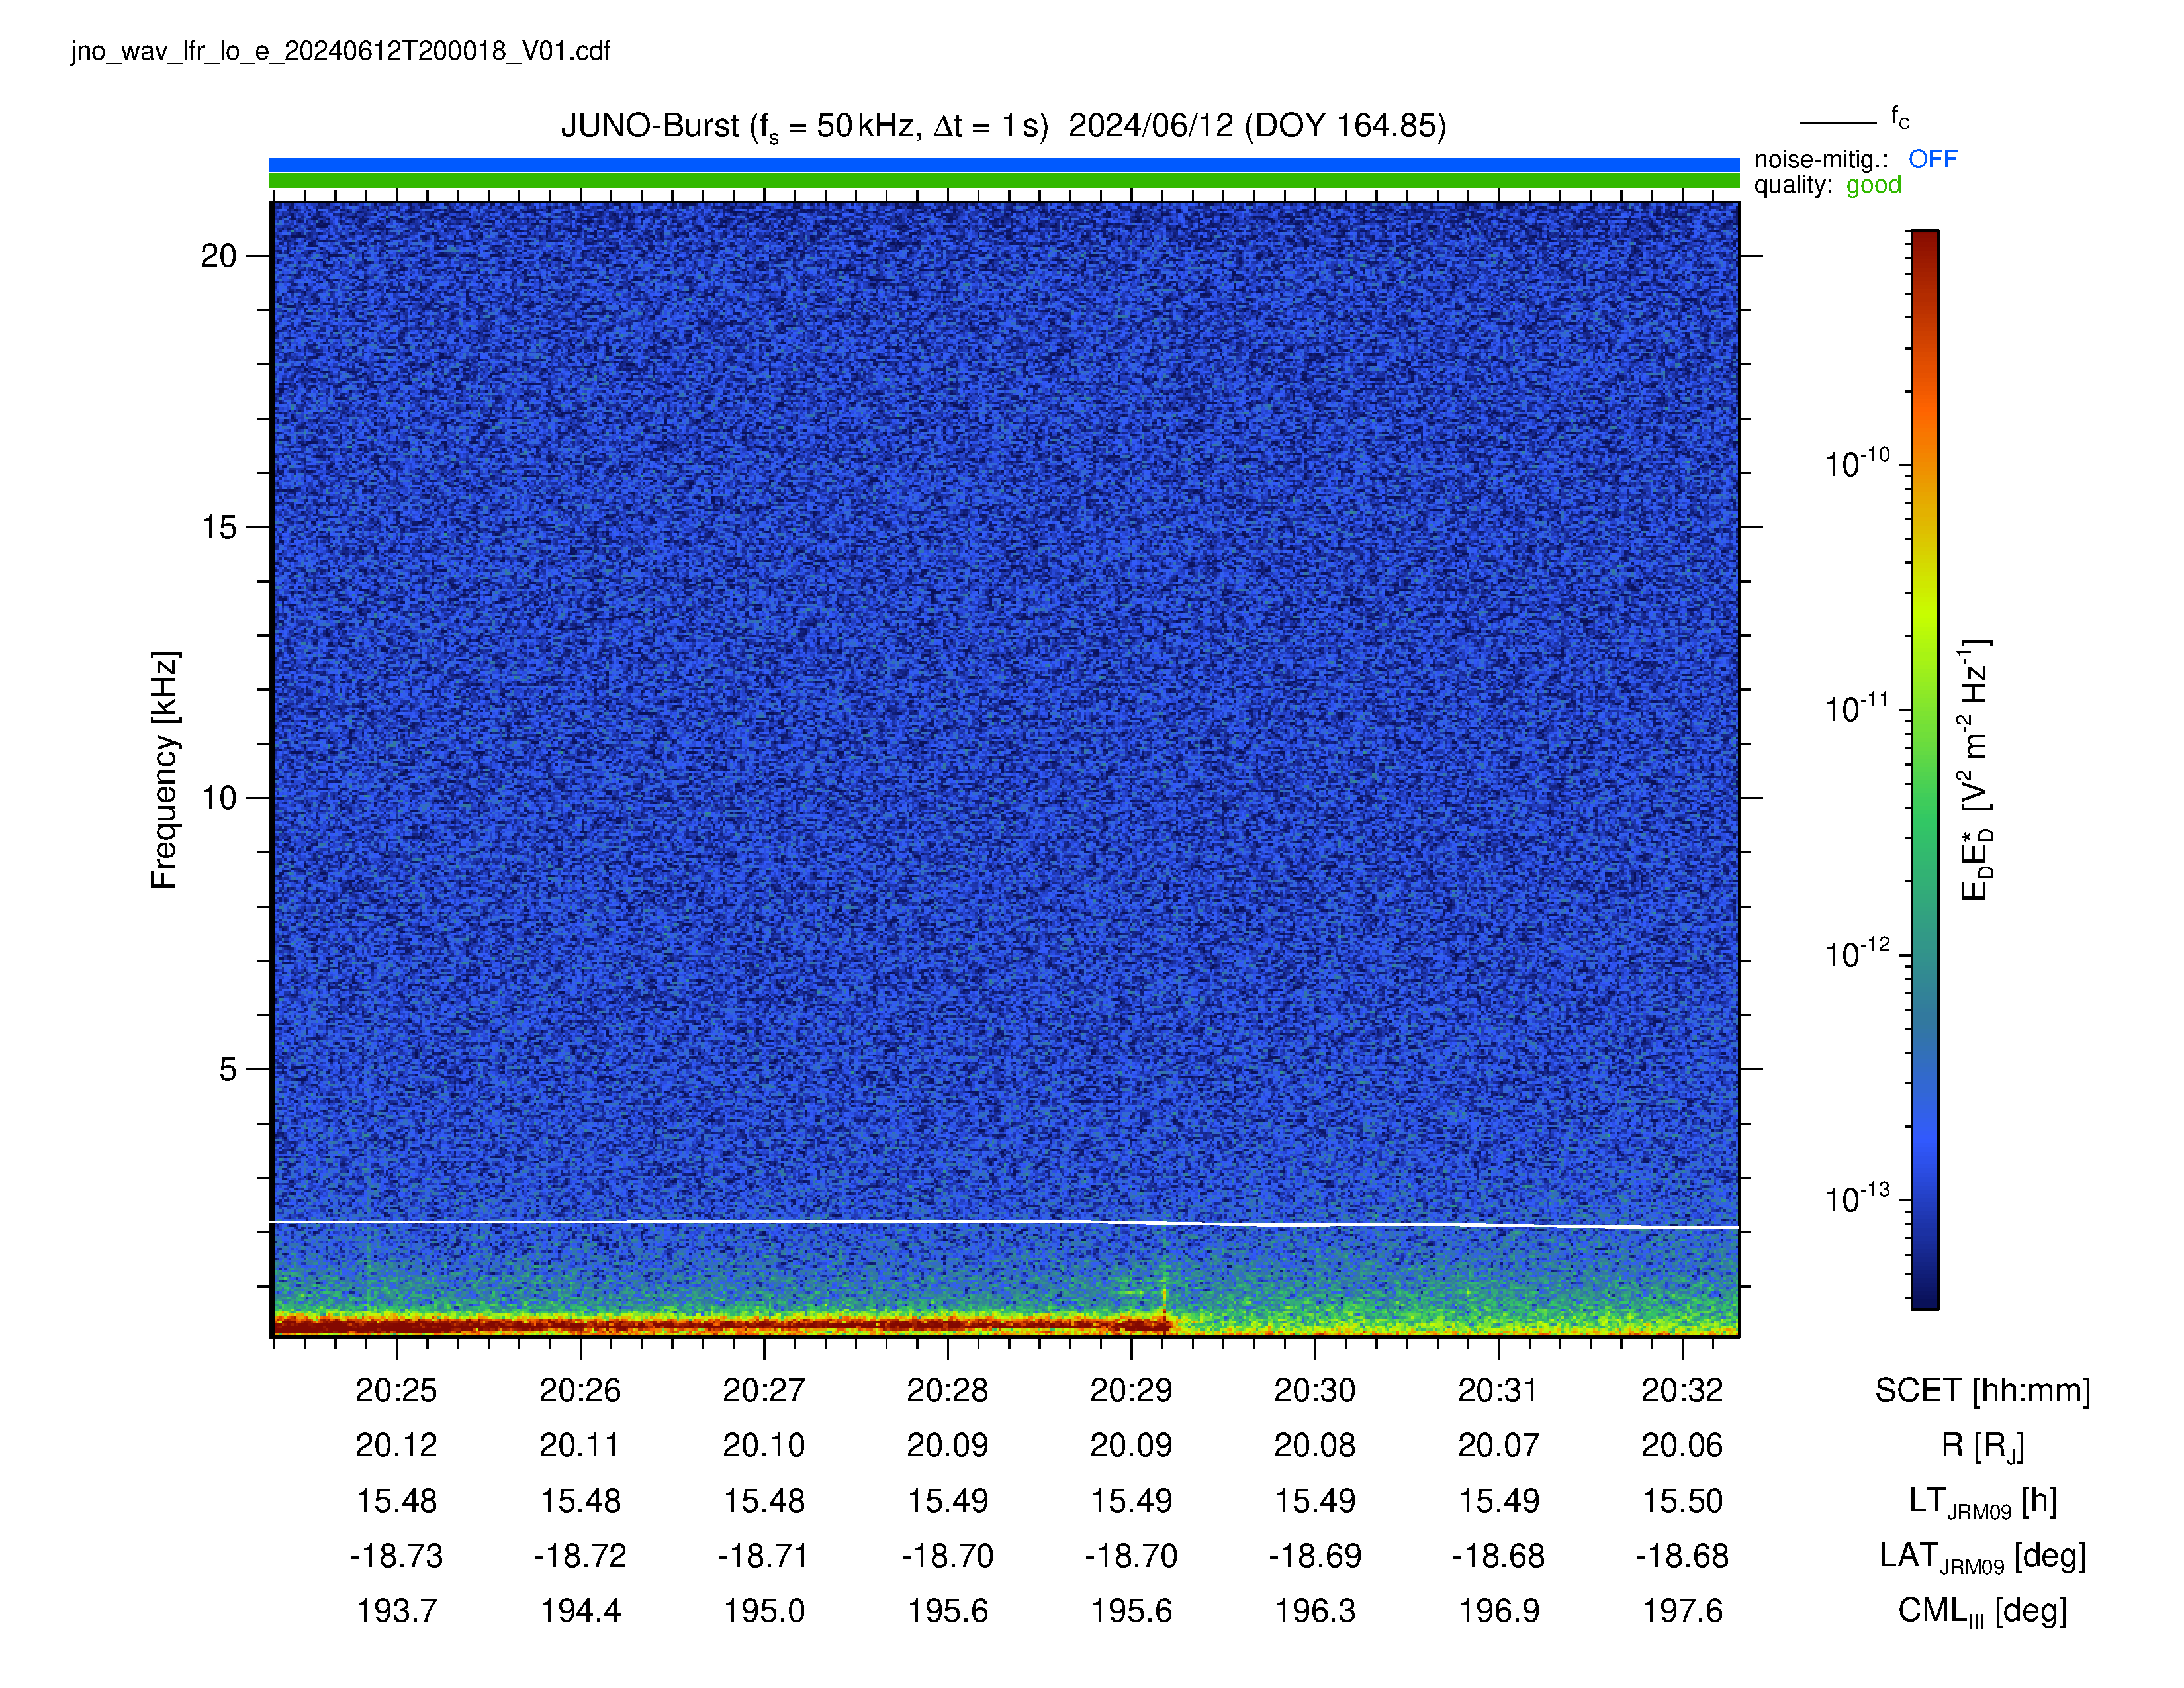
Task: Click the noise-mitig. OFF label
Action: 1932,159
